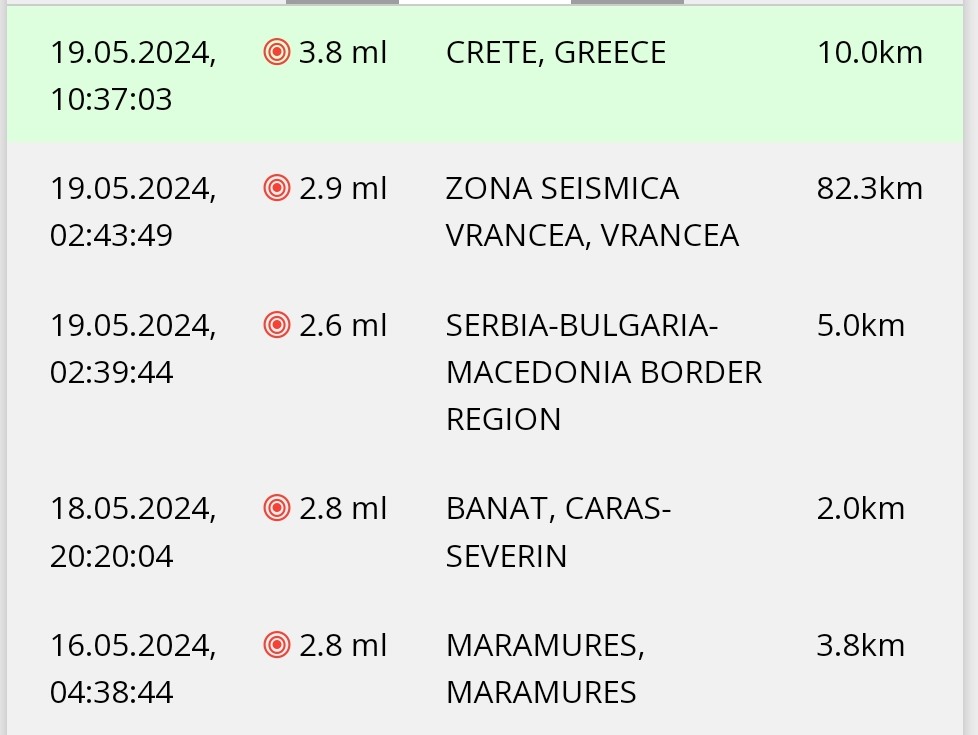This screenshot has width=978, height=735.
Task: Click the 19.05.2024, 02:43:49 timestamp
Action: (x=132, y=212)
